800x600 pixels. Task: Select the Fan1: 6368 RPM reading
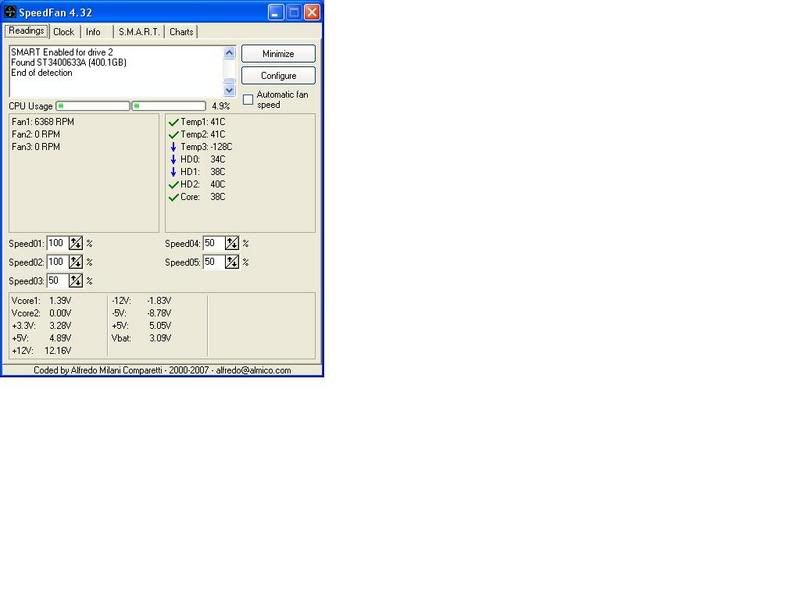[x=43, y=122]
